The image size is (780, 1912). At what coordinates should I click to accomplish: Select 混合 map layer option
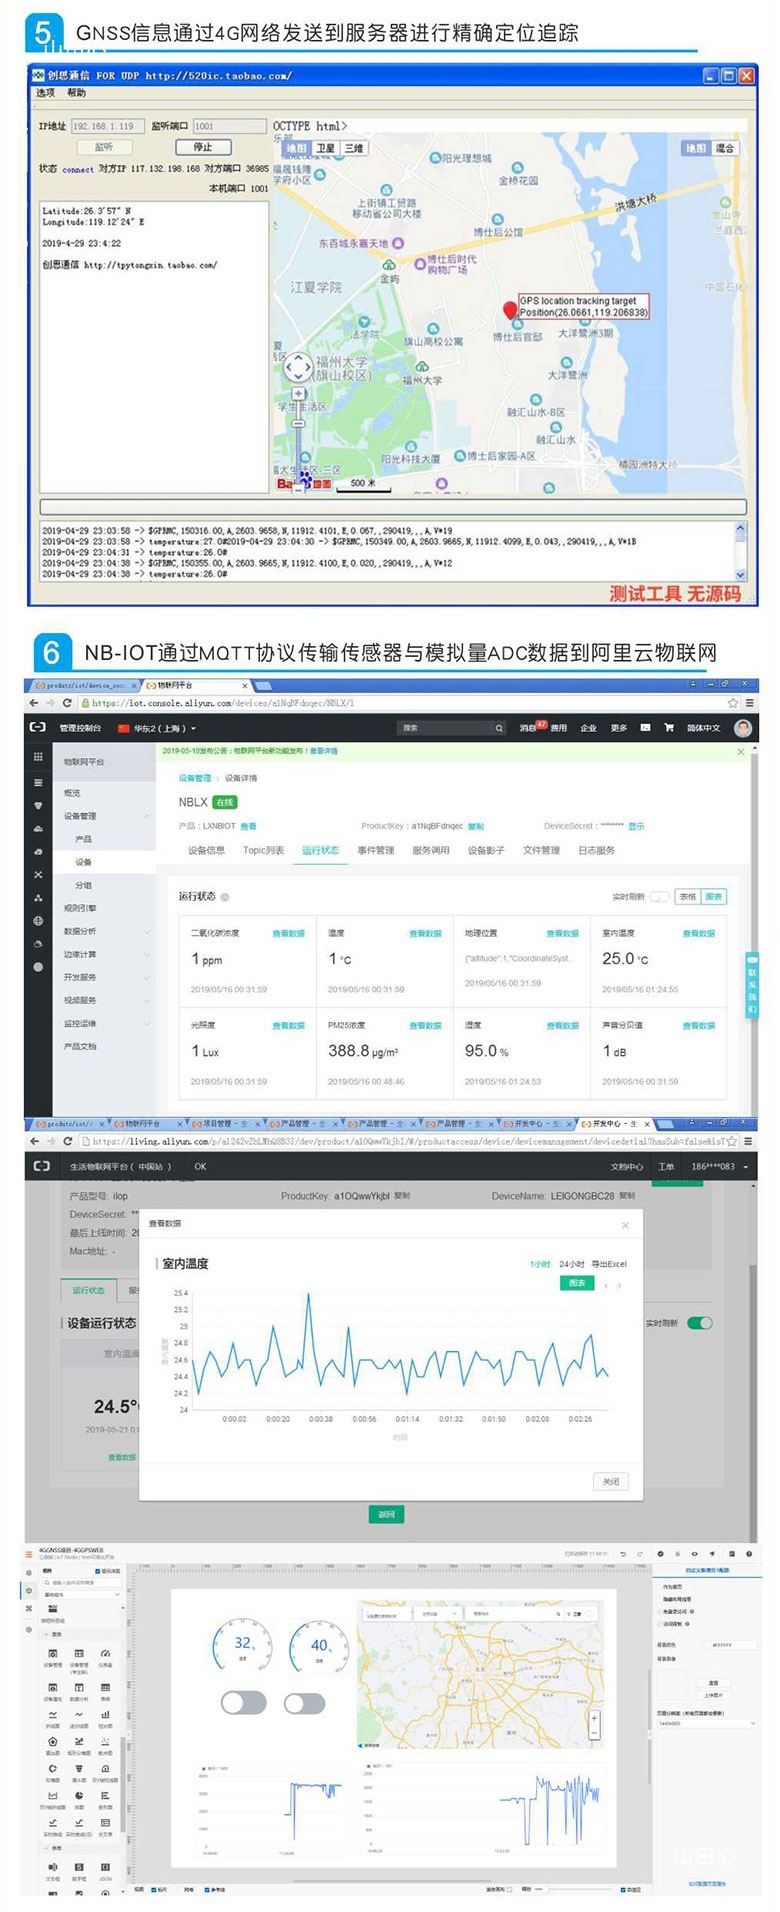pos(724,148)
